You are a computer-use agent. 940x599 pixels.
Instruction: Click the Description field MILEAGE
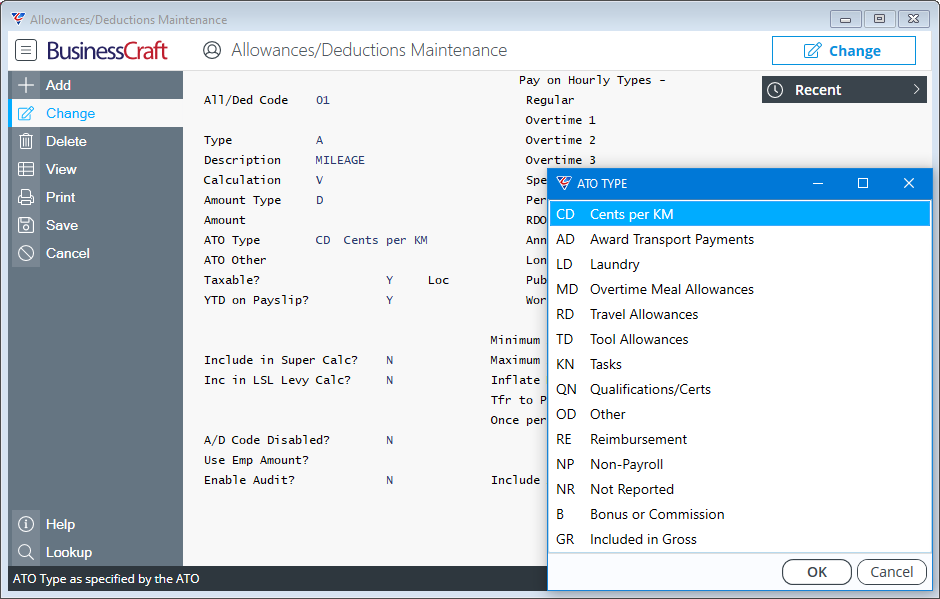tap(340, 160)
